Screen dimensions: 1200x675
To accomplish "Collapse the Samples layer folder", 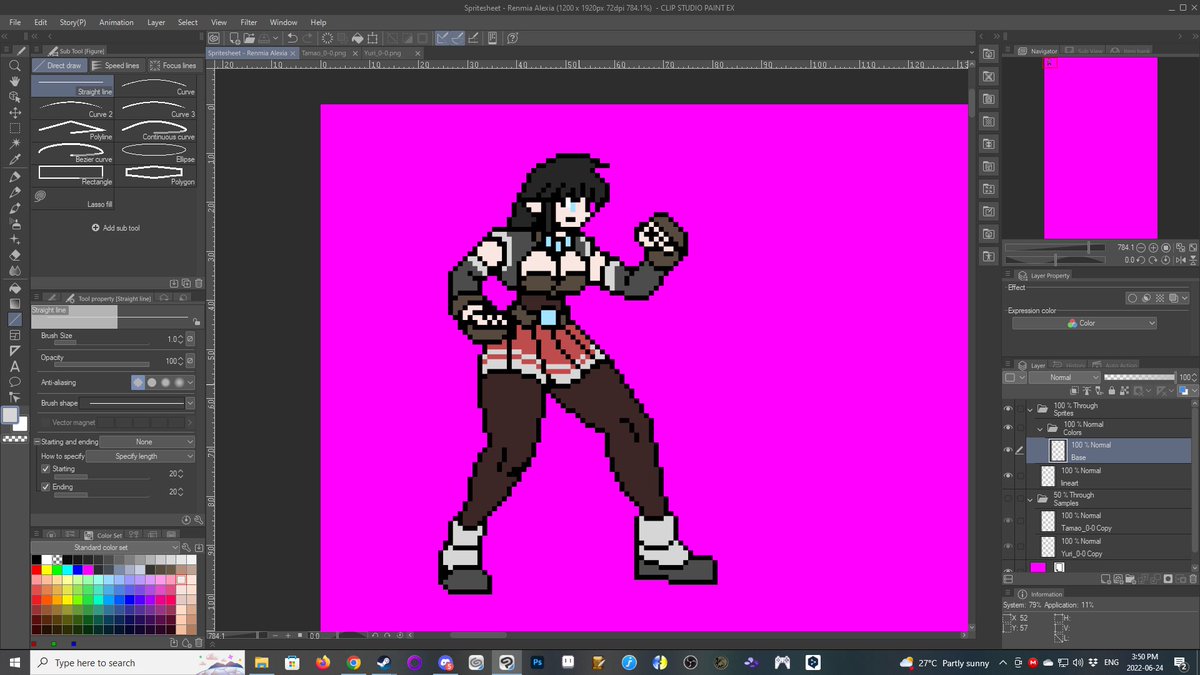I will click(x=1030, y=499).
